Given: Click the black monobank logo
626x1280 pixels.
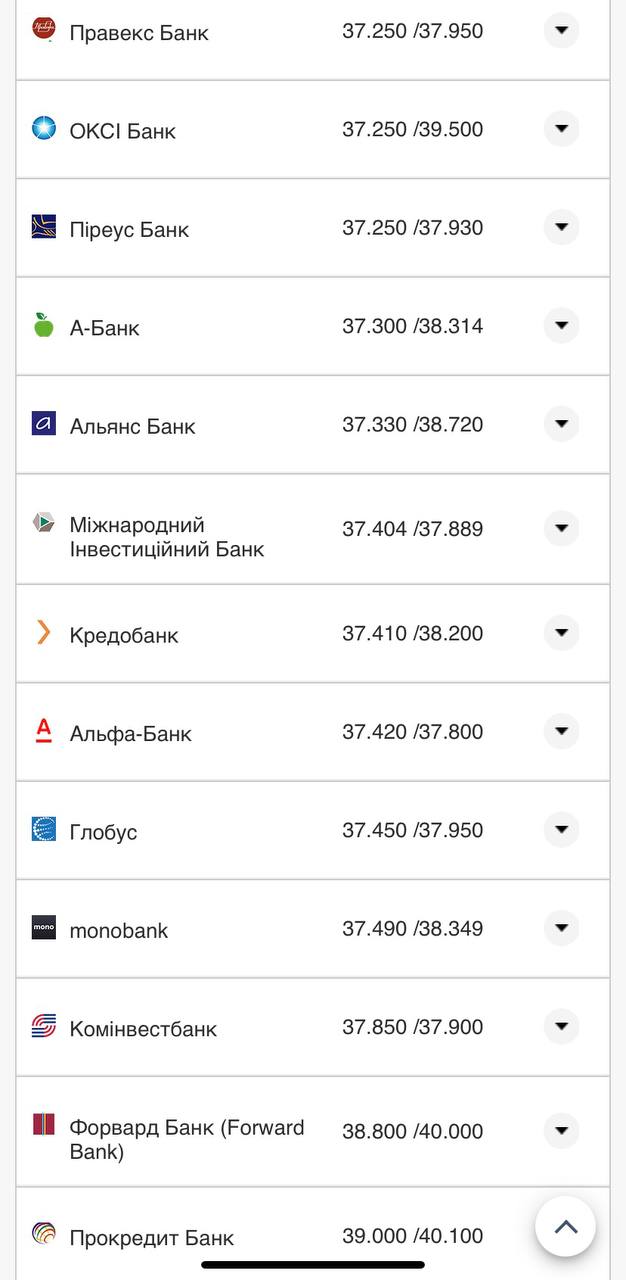Looking at the screenshot, I should click(x=42, y=928).
